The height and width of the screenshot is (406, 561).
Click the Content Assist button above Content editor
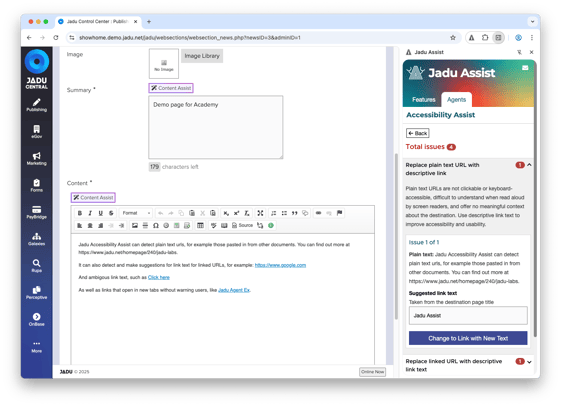tap(93, 198)
